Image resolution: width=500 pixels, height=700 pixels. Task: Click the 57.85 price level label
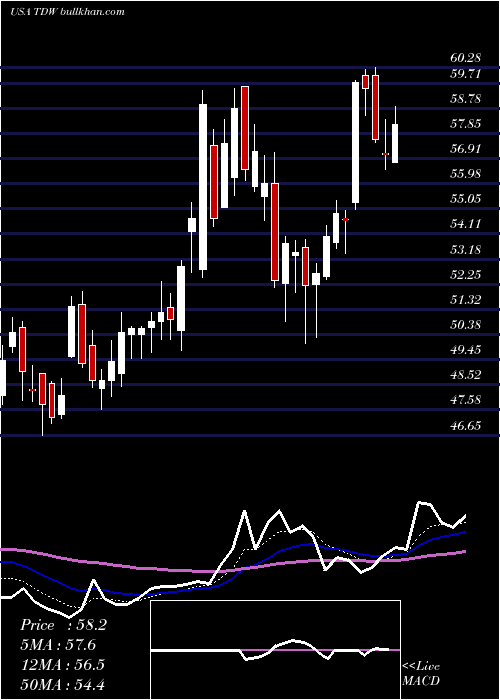click(465, 124)
